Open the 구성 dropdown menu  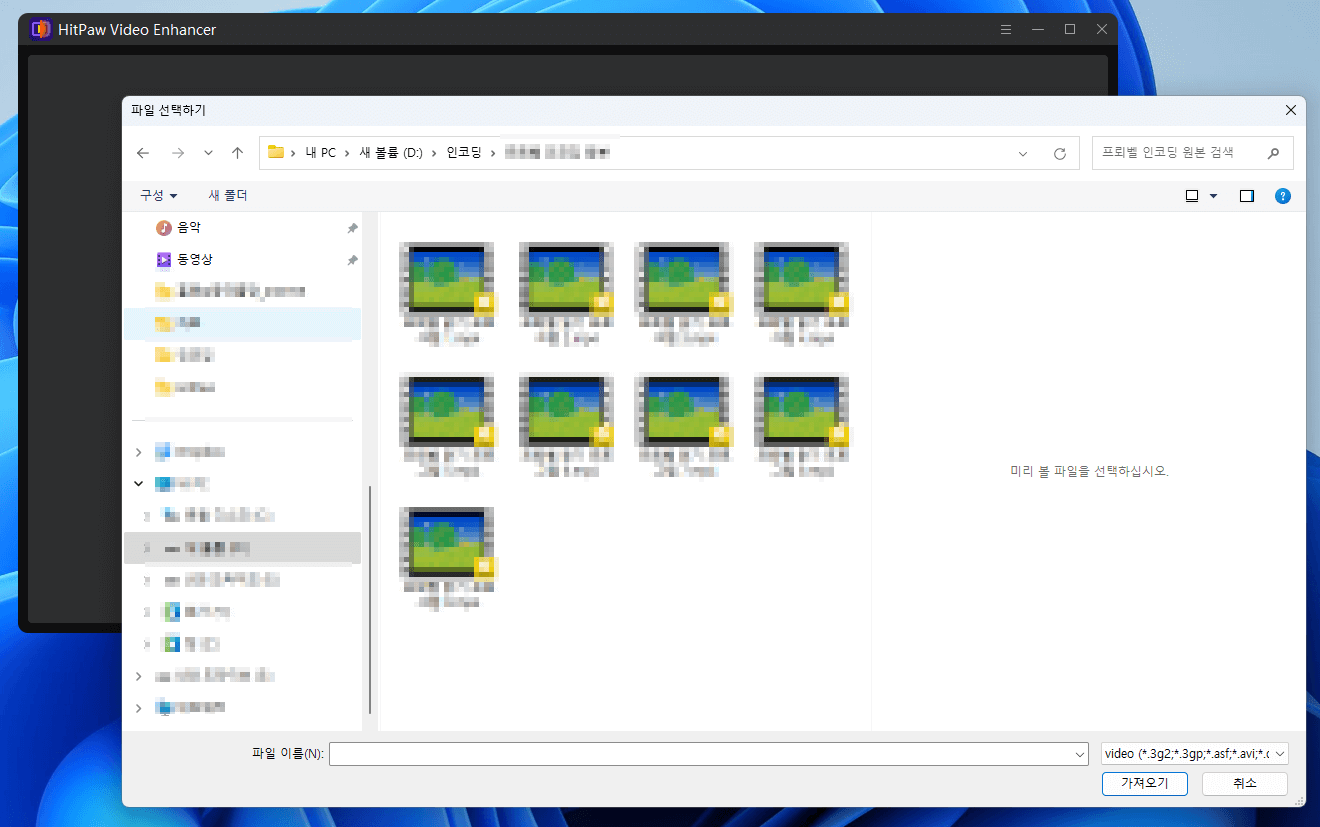point(159,195)
